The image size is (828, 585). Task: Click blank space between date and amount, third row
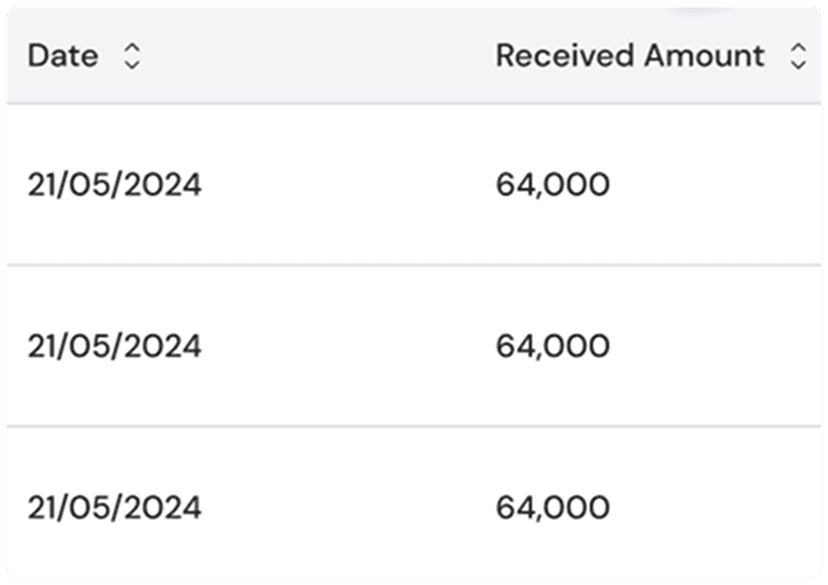pos(349,508)
